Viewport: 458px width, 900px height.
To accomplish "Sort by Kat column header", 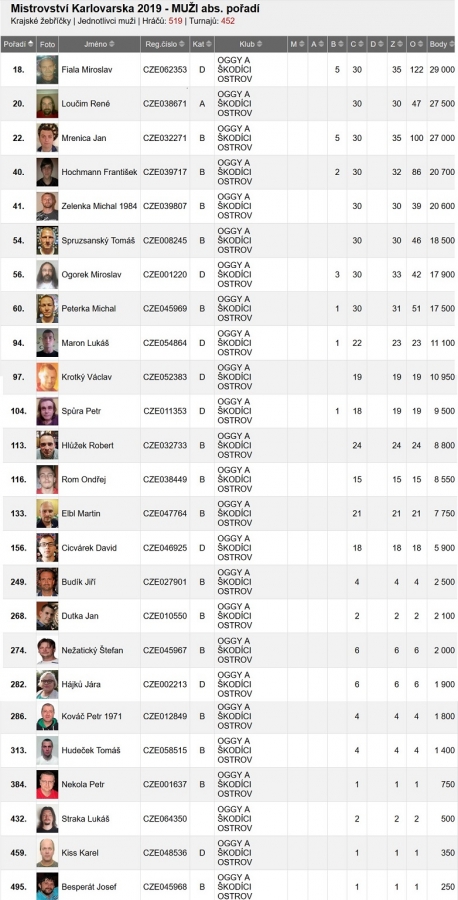I will [x=202, y=44].
